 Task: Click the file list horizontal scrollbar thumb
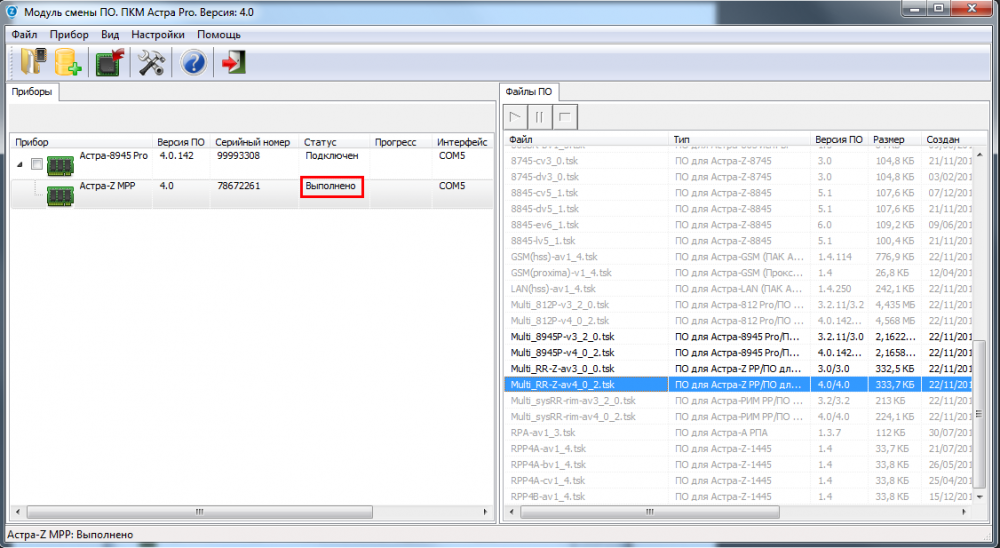pyautogui.click(x=650, y=512)
